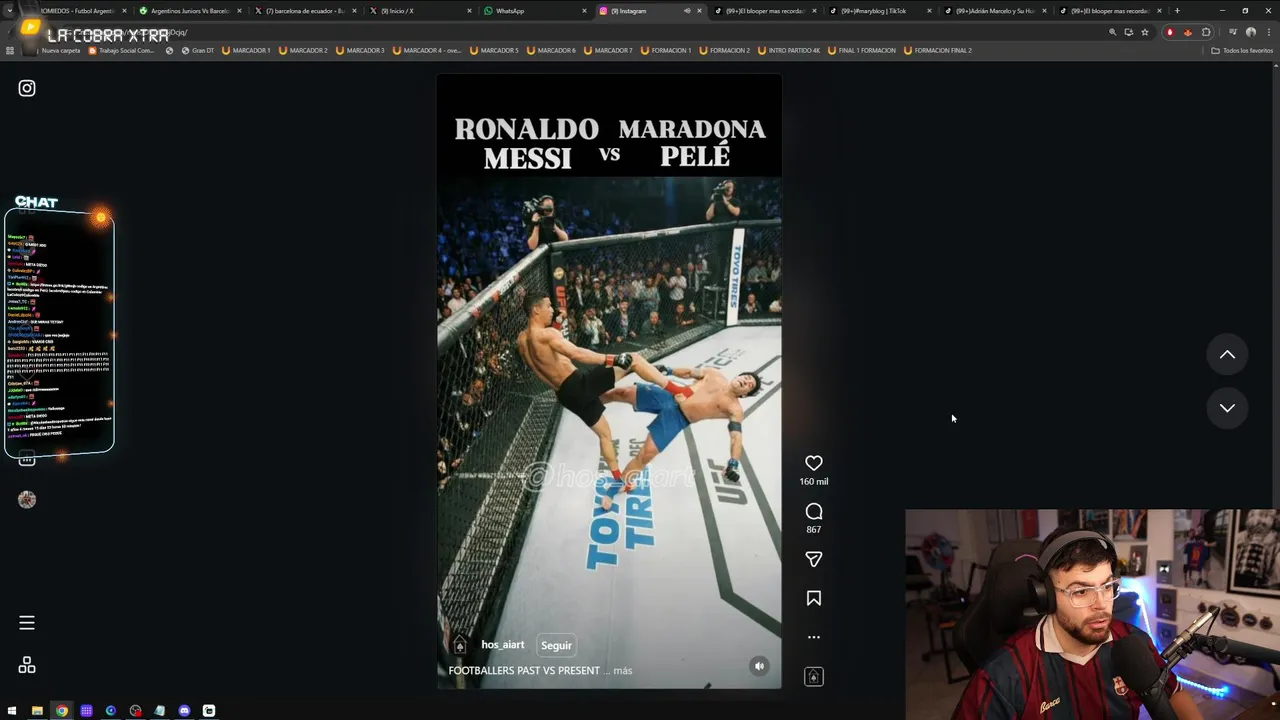Share the reel with the paper plane icon
This screenshot has width=1280, height=720.
click(814, 559)
